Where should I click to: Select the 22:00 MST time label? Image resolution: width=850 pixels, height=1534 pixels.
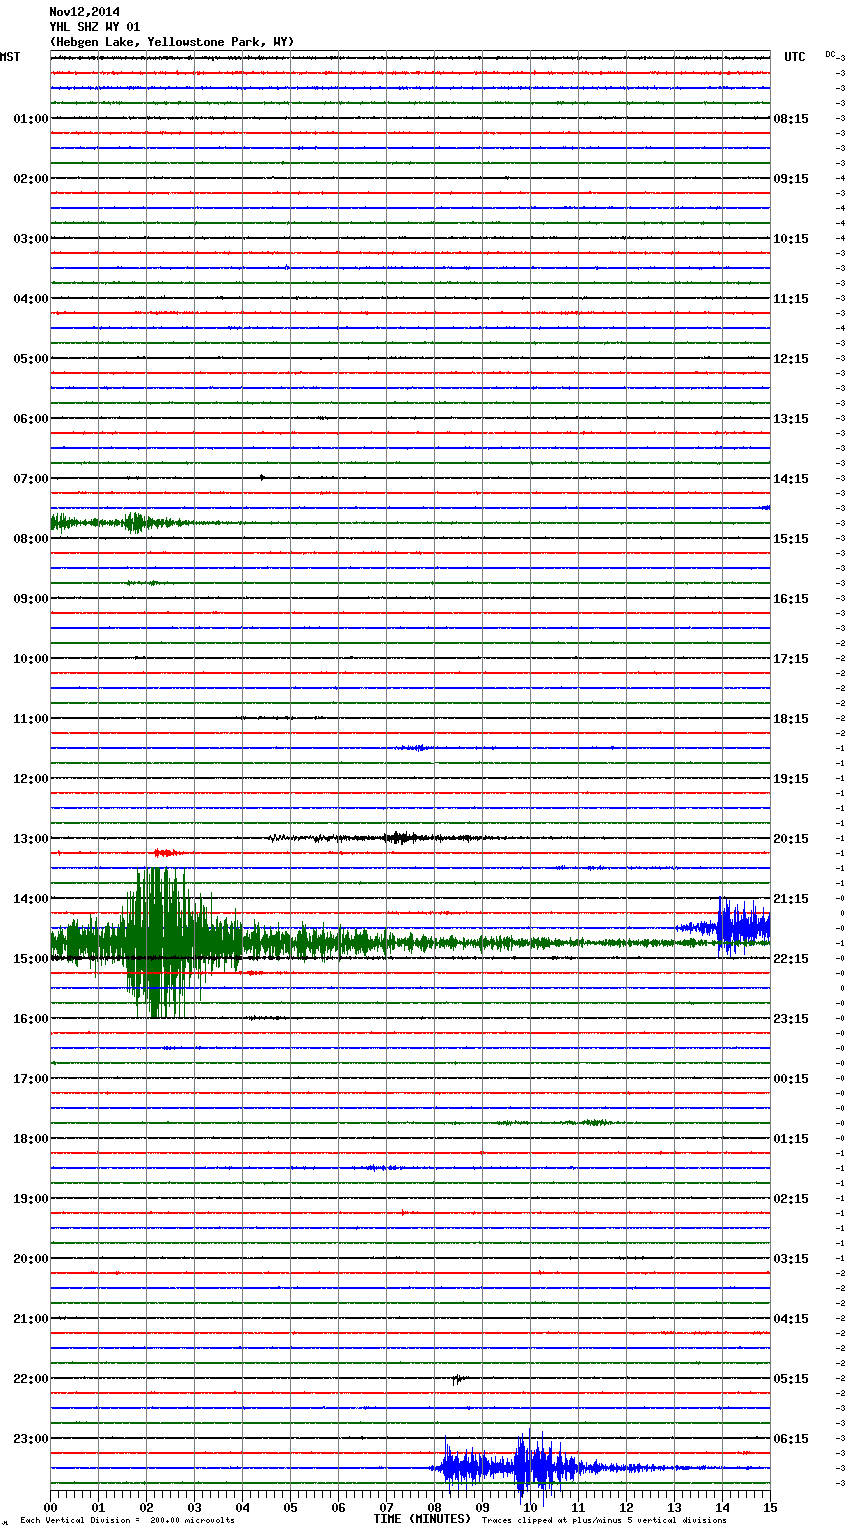point(30,1379)
